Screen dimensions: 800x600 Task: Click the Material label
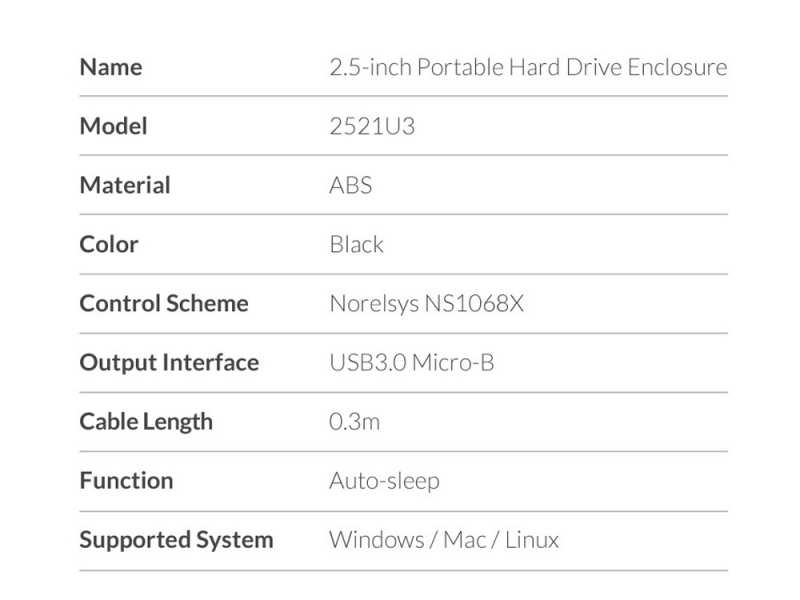coord(125,185)
